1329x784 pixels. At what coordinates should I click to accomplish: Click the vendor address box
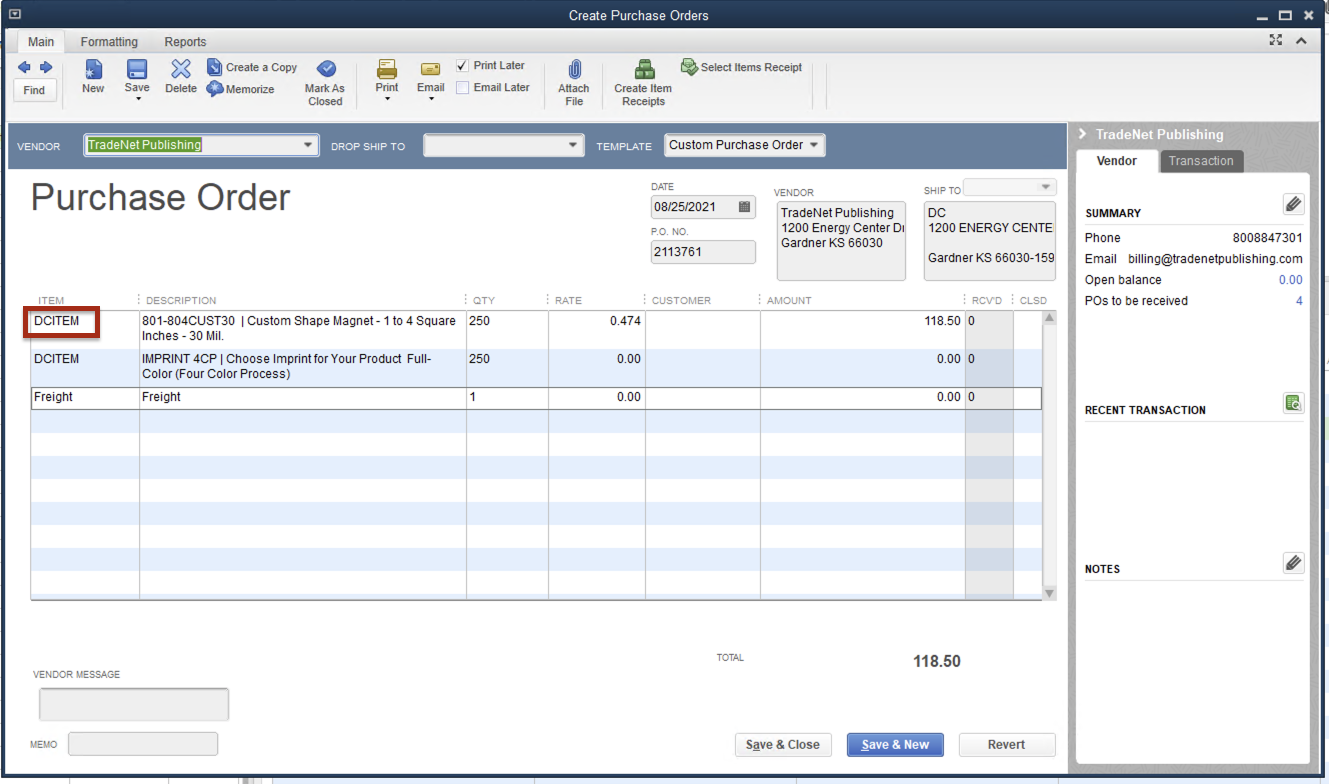[841, 241]
